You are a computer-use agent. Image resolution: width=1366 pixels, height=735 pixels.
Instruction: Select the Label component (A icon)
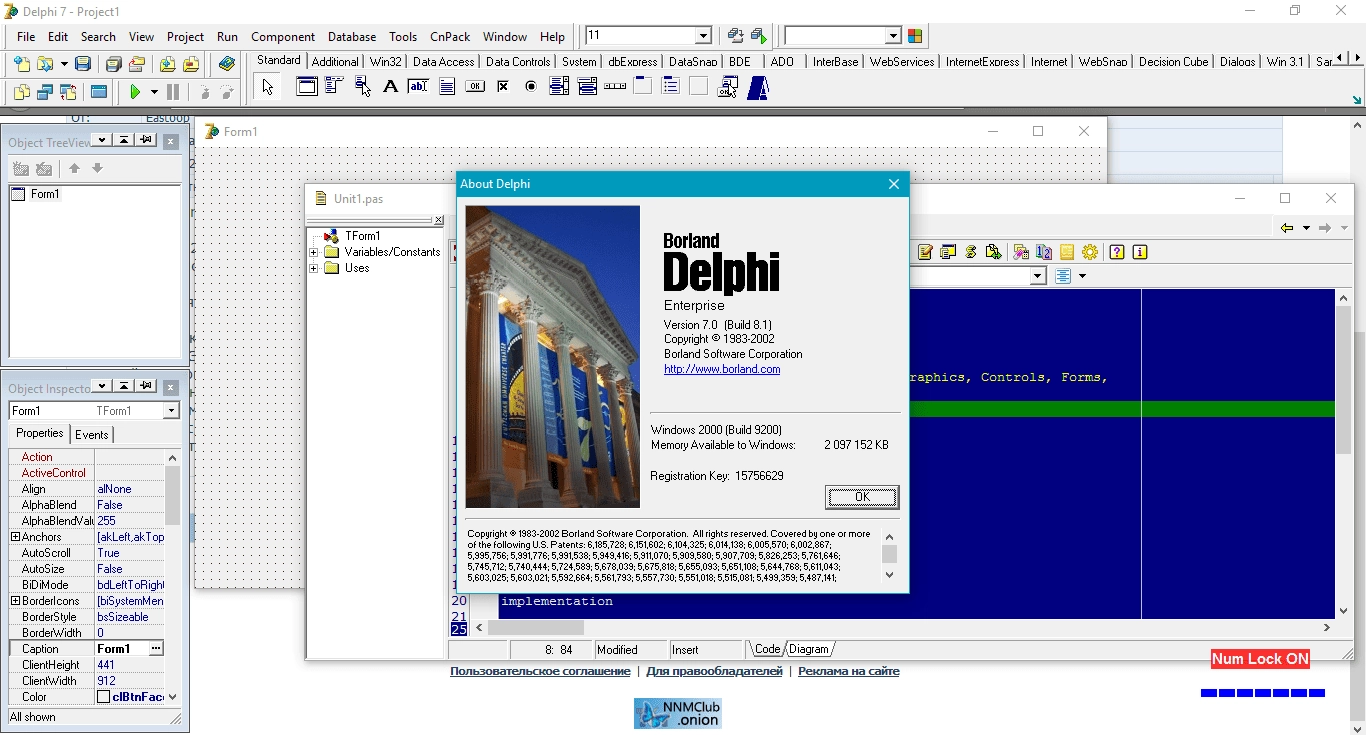coord(390,87)
